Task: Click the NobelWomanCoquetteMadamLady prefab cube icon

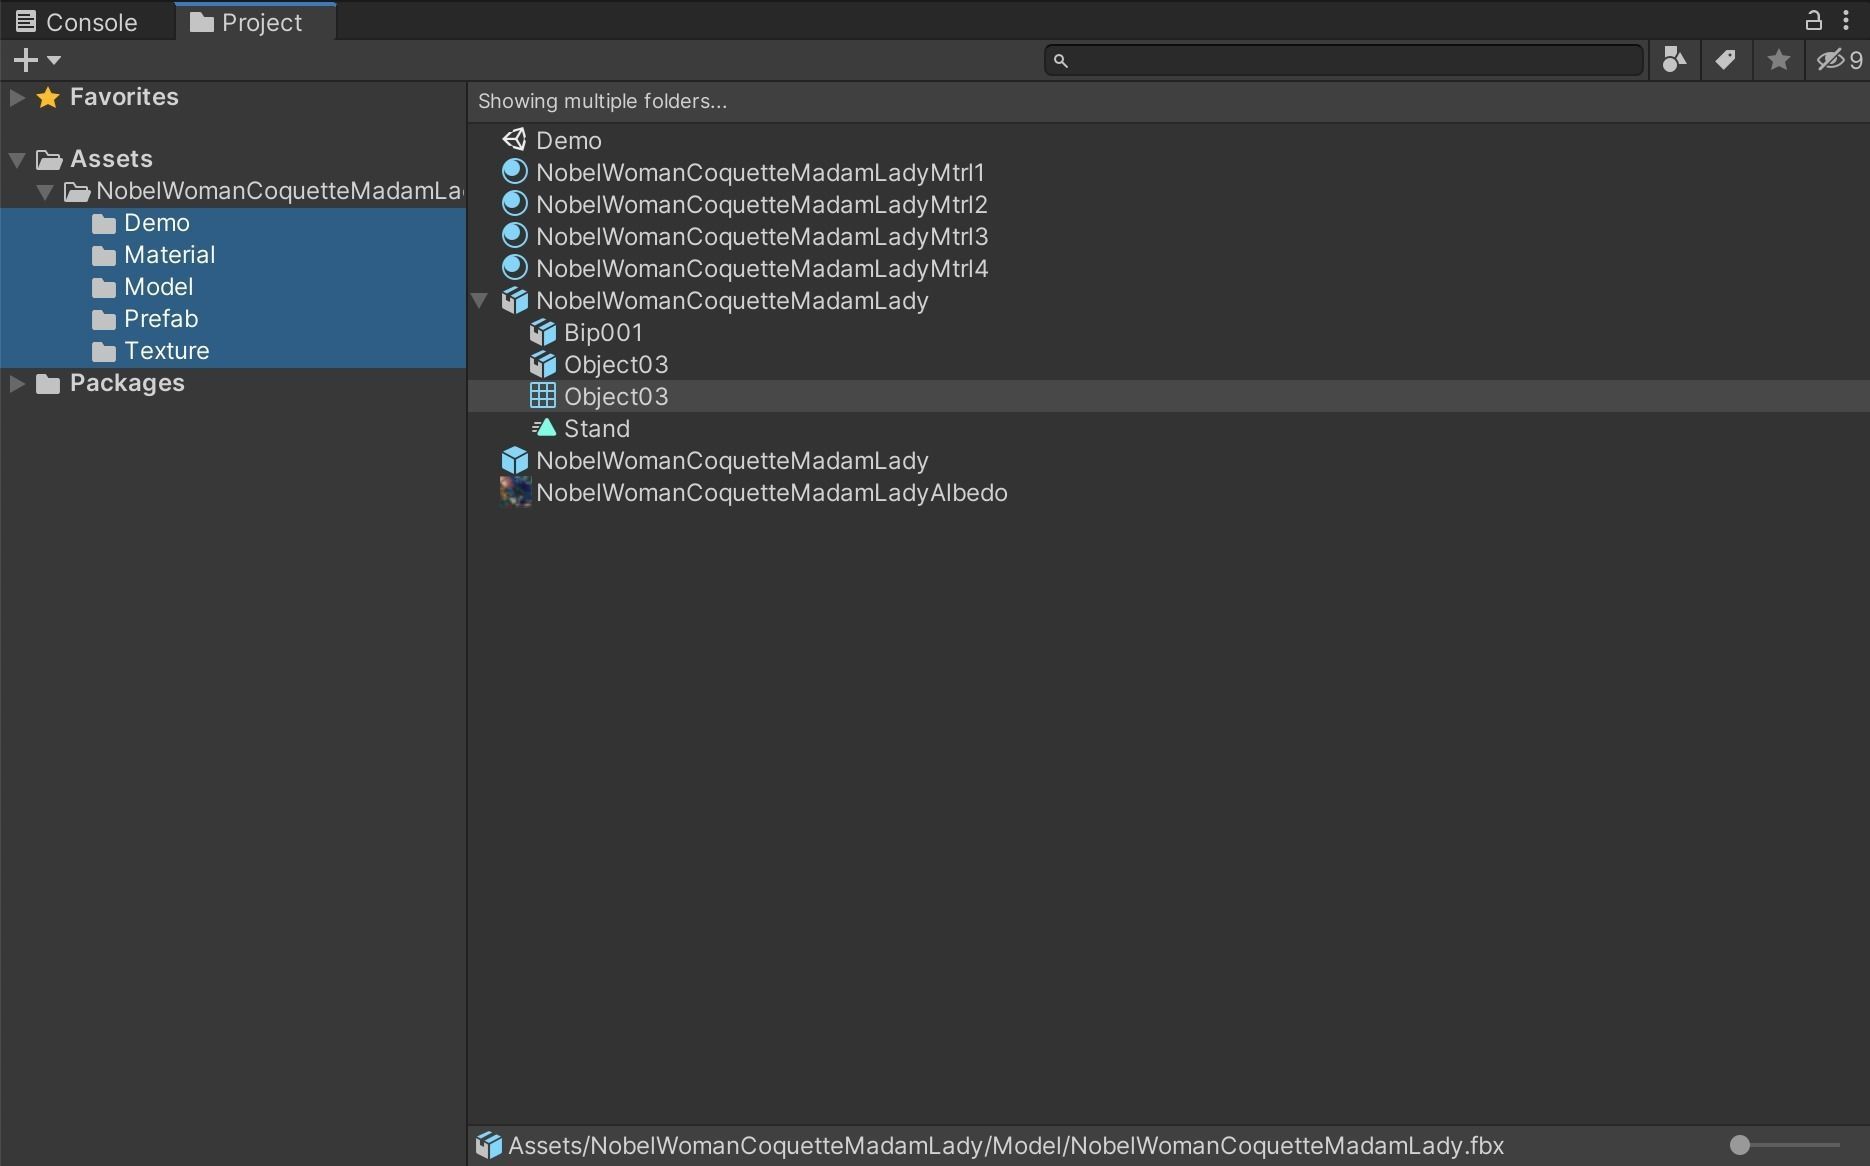Action: [x=514, y=460]
